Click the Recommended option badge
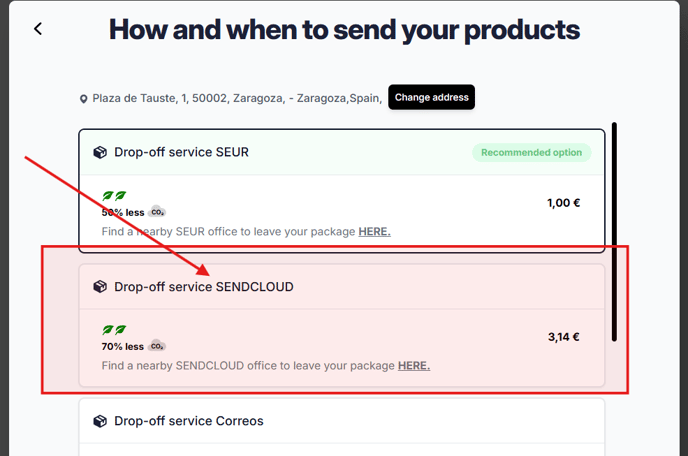 pos(531,152)
